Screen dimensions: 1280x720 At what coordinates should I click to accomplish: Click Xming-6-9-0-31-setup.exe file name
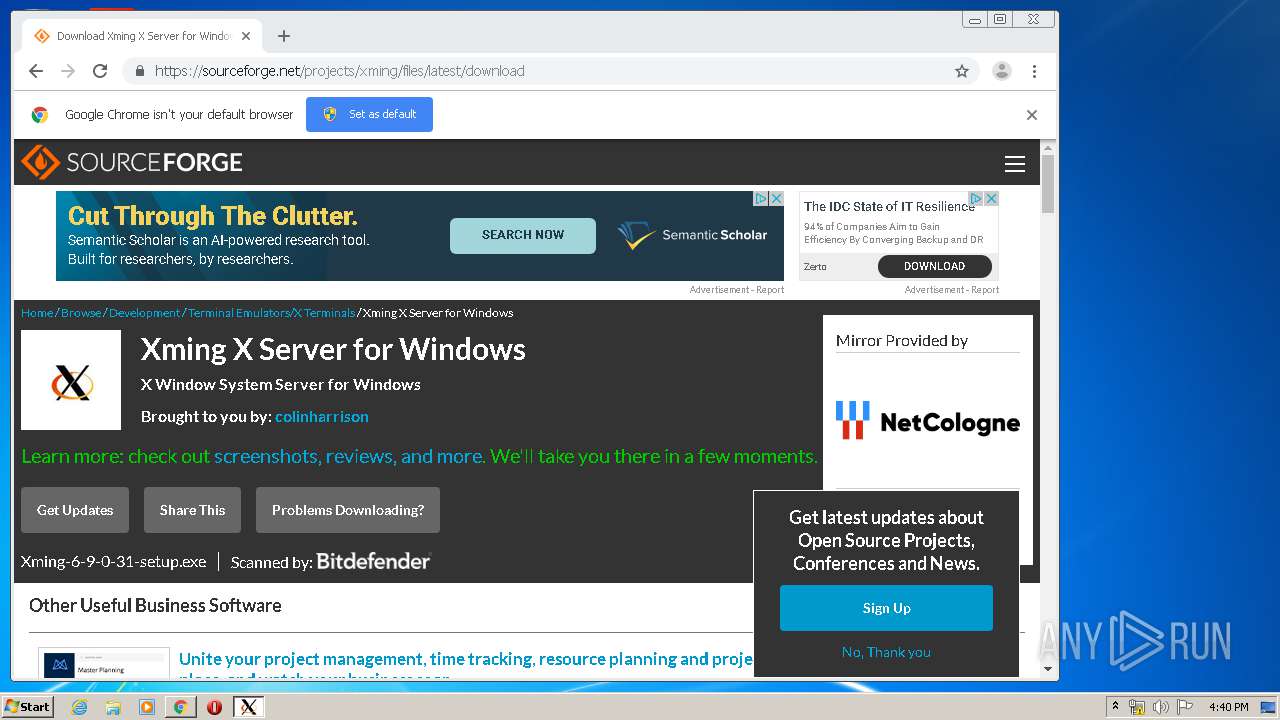point(114,562)
